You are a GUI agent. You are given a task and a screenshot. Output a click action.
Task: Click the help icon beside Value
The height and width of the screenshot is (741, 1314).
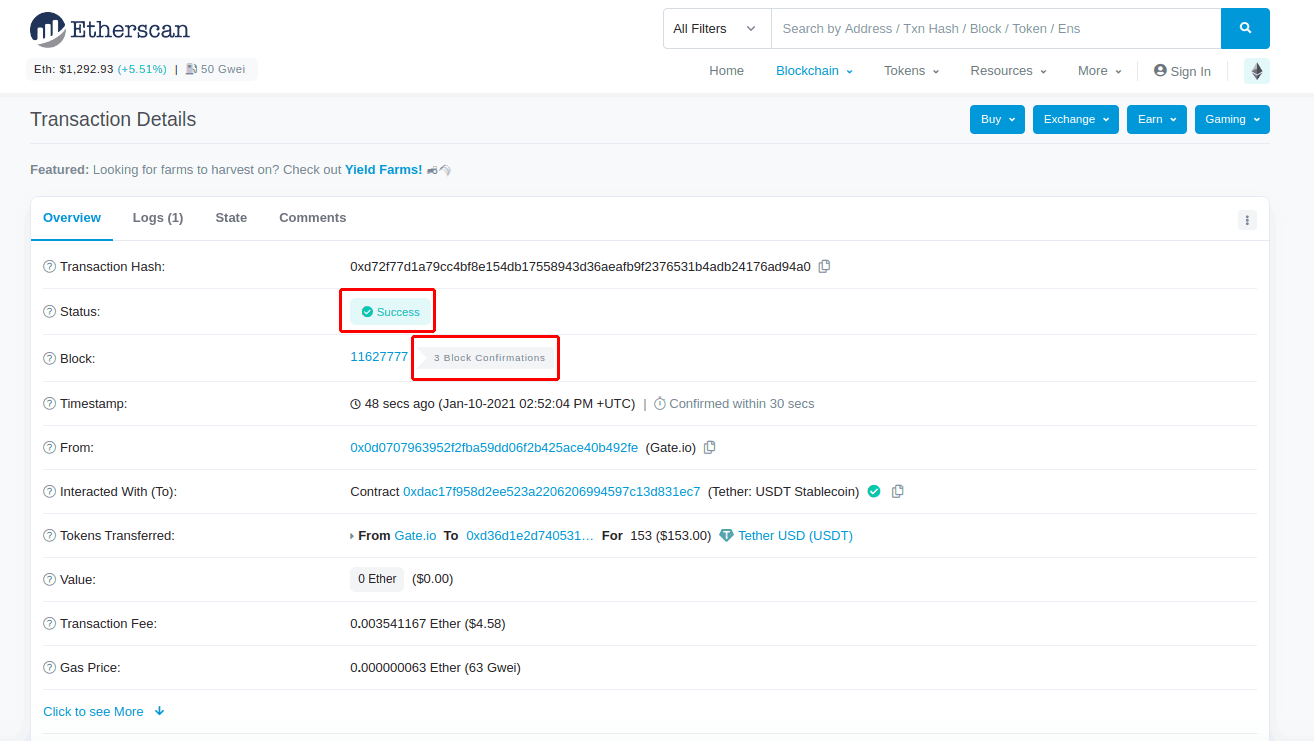tap(49, 579)
